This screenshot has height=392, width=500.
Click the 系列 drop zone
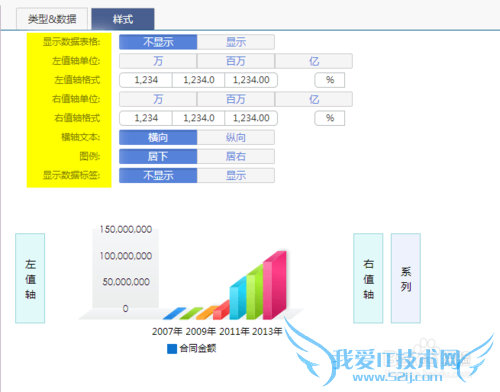pyautogui.click(x=406, y=278)
